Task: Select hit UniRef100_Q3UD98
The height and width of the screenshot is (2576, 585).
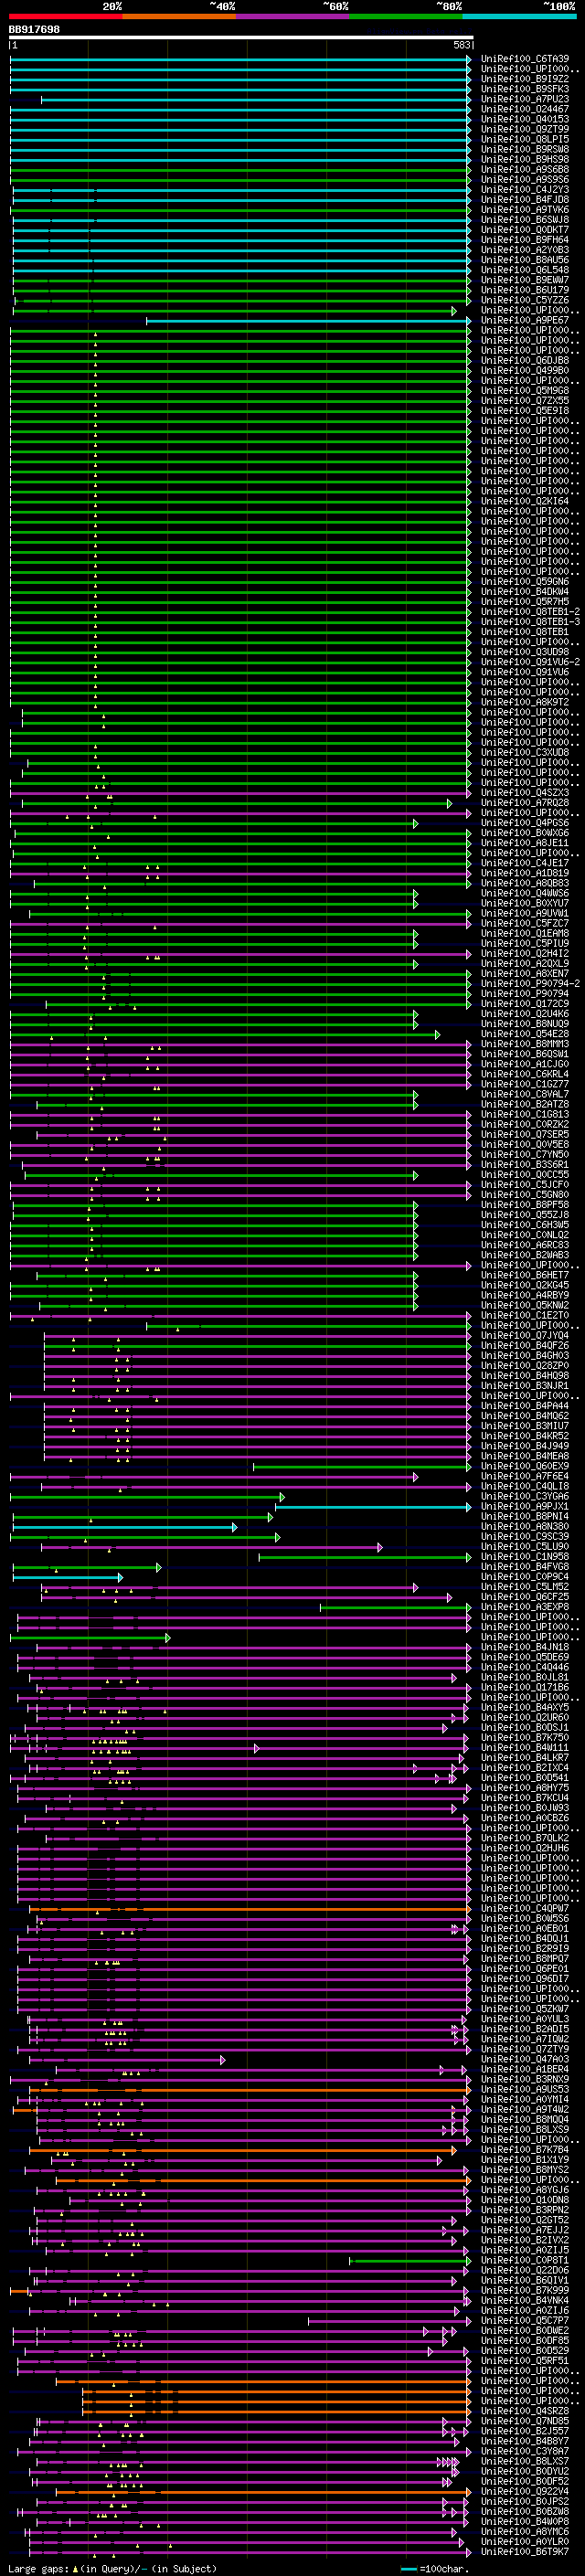Action: [525, 652]
